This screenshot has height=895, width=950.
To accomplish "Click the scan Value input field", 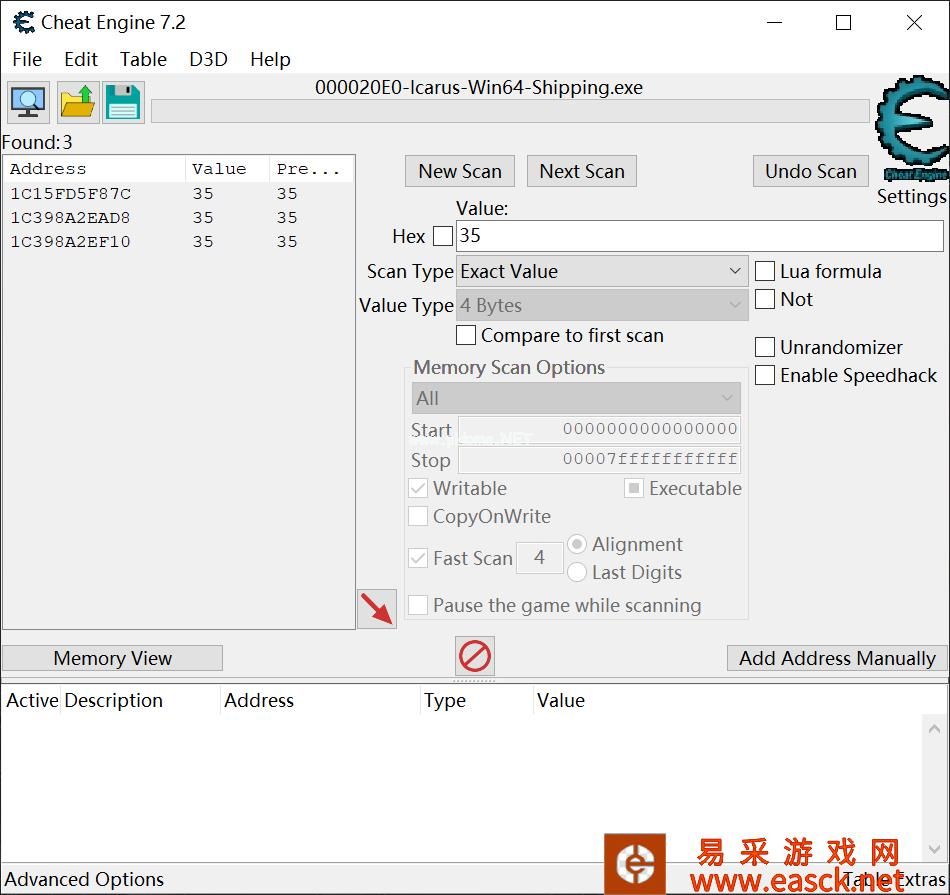I will [699, 236].
